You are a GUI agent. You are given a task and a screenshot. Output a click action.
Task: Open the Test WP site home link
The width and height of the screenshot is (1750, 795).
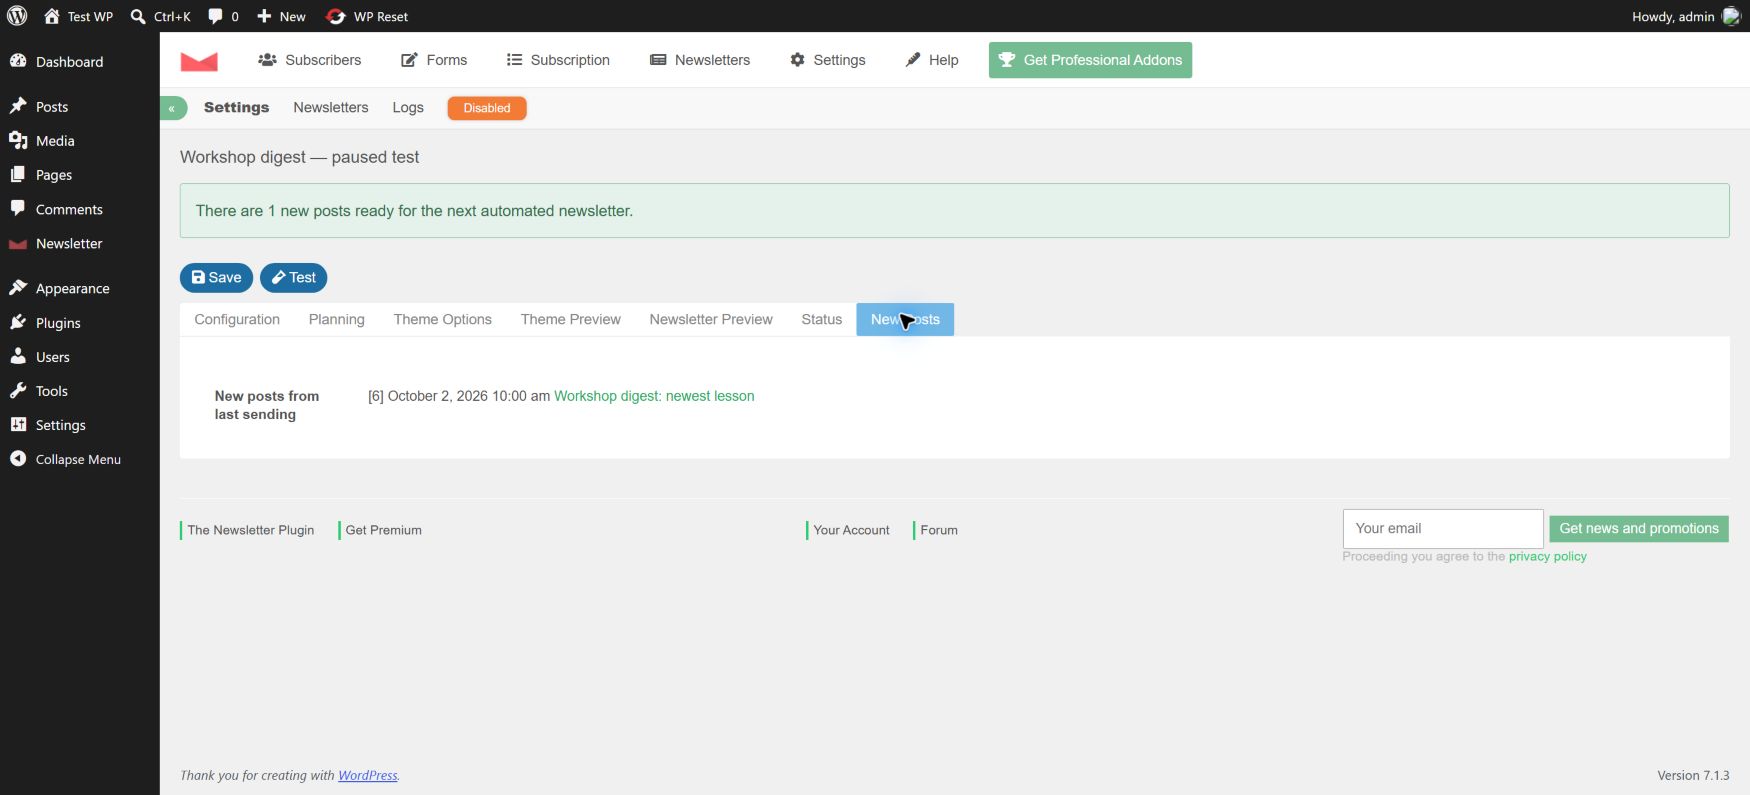[78, 16]
